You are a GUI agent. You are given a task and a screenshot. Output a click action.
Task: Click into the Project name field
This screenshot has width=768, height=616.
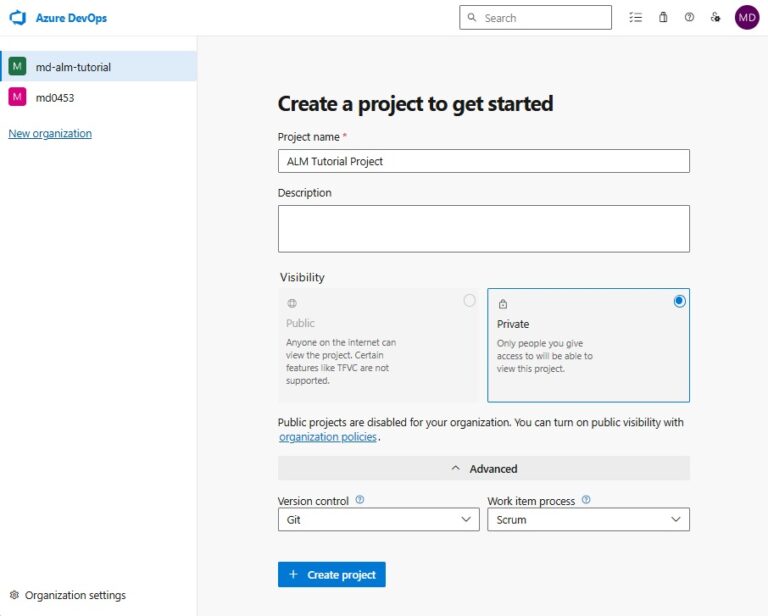(x=483, y=161)
